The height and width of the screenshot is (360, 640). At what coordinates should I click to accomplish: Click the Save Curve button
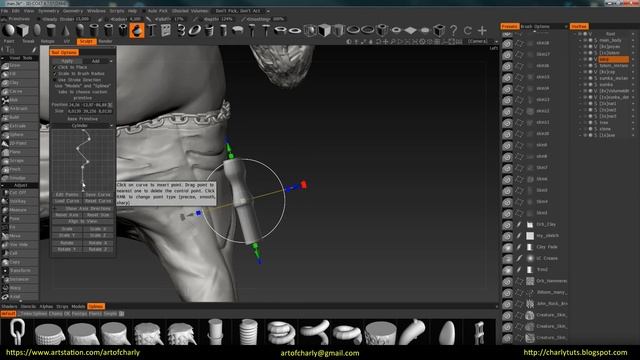[x=98, y=195]
